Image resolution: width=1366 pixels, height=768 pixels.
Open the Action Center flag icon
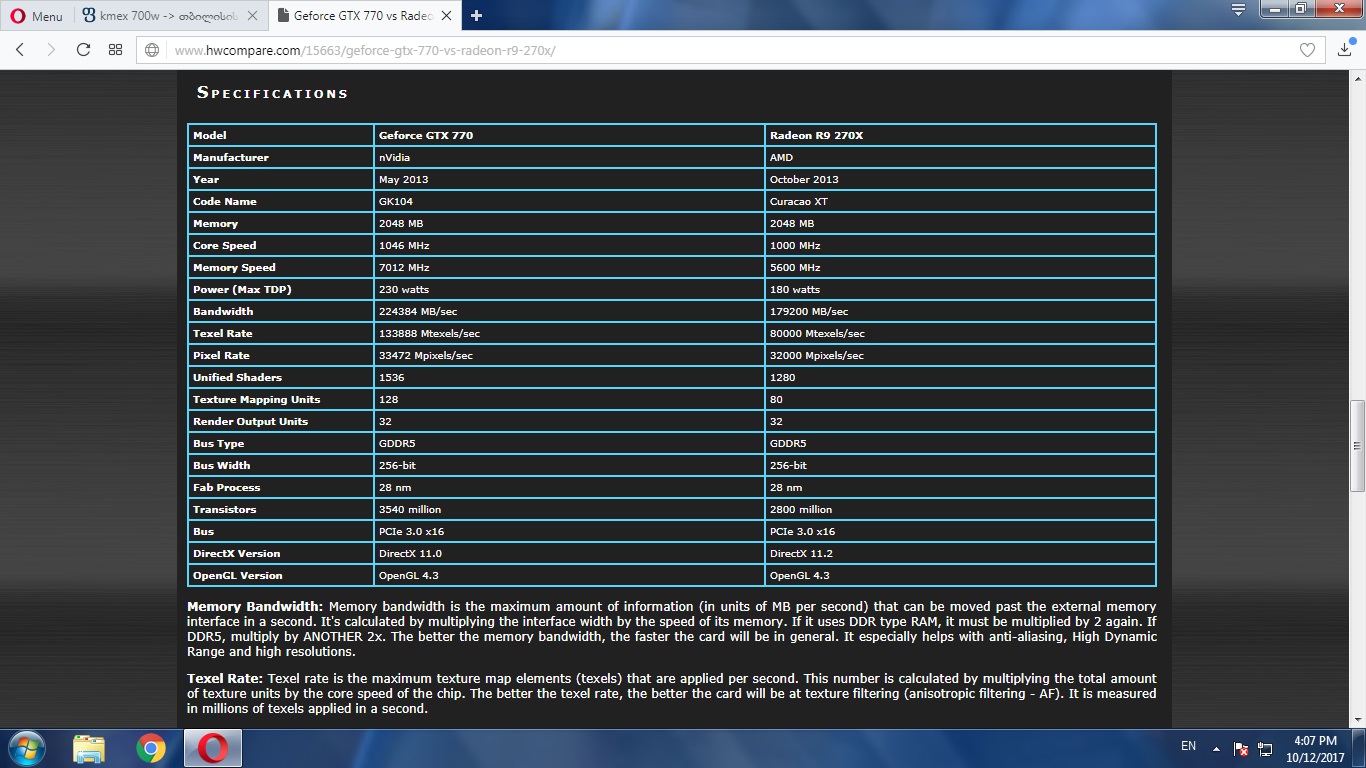point(1241,748)
